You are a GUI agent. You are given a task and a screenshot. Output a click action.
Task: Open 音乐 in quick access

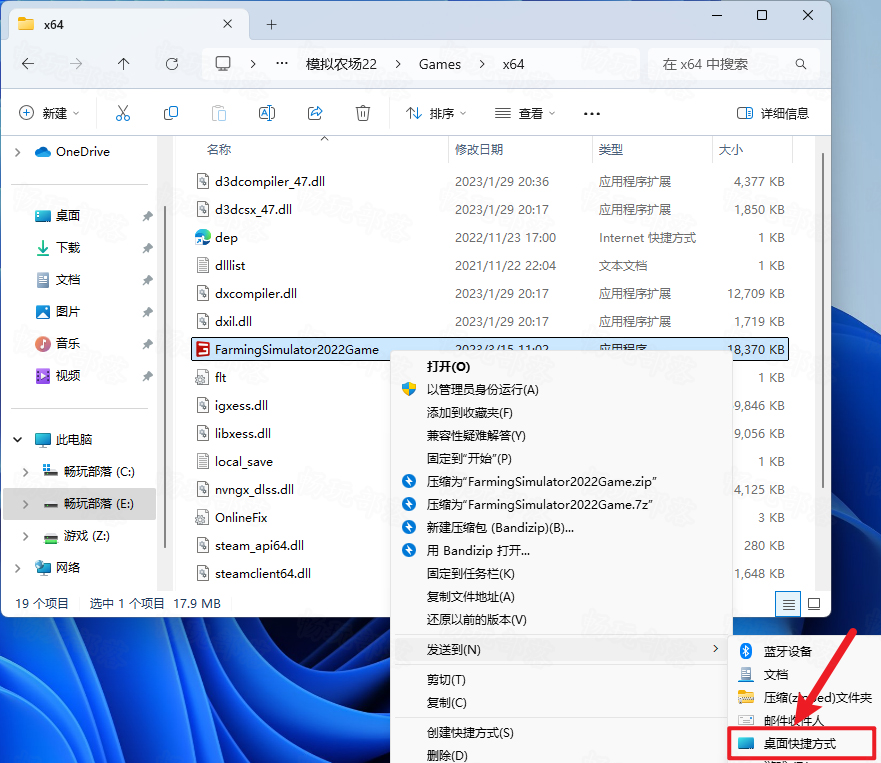[58, 343]
